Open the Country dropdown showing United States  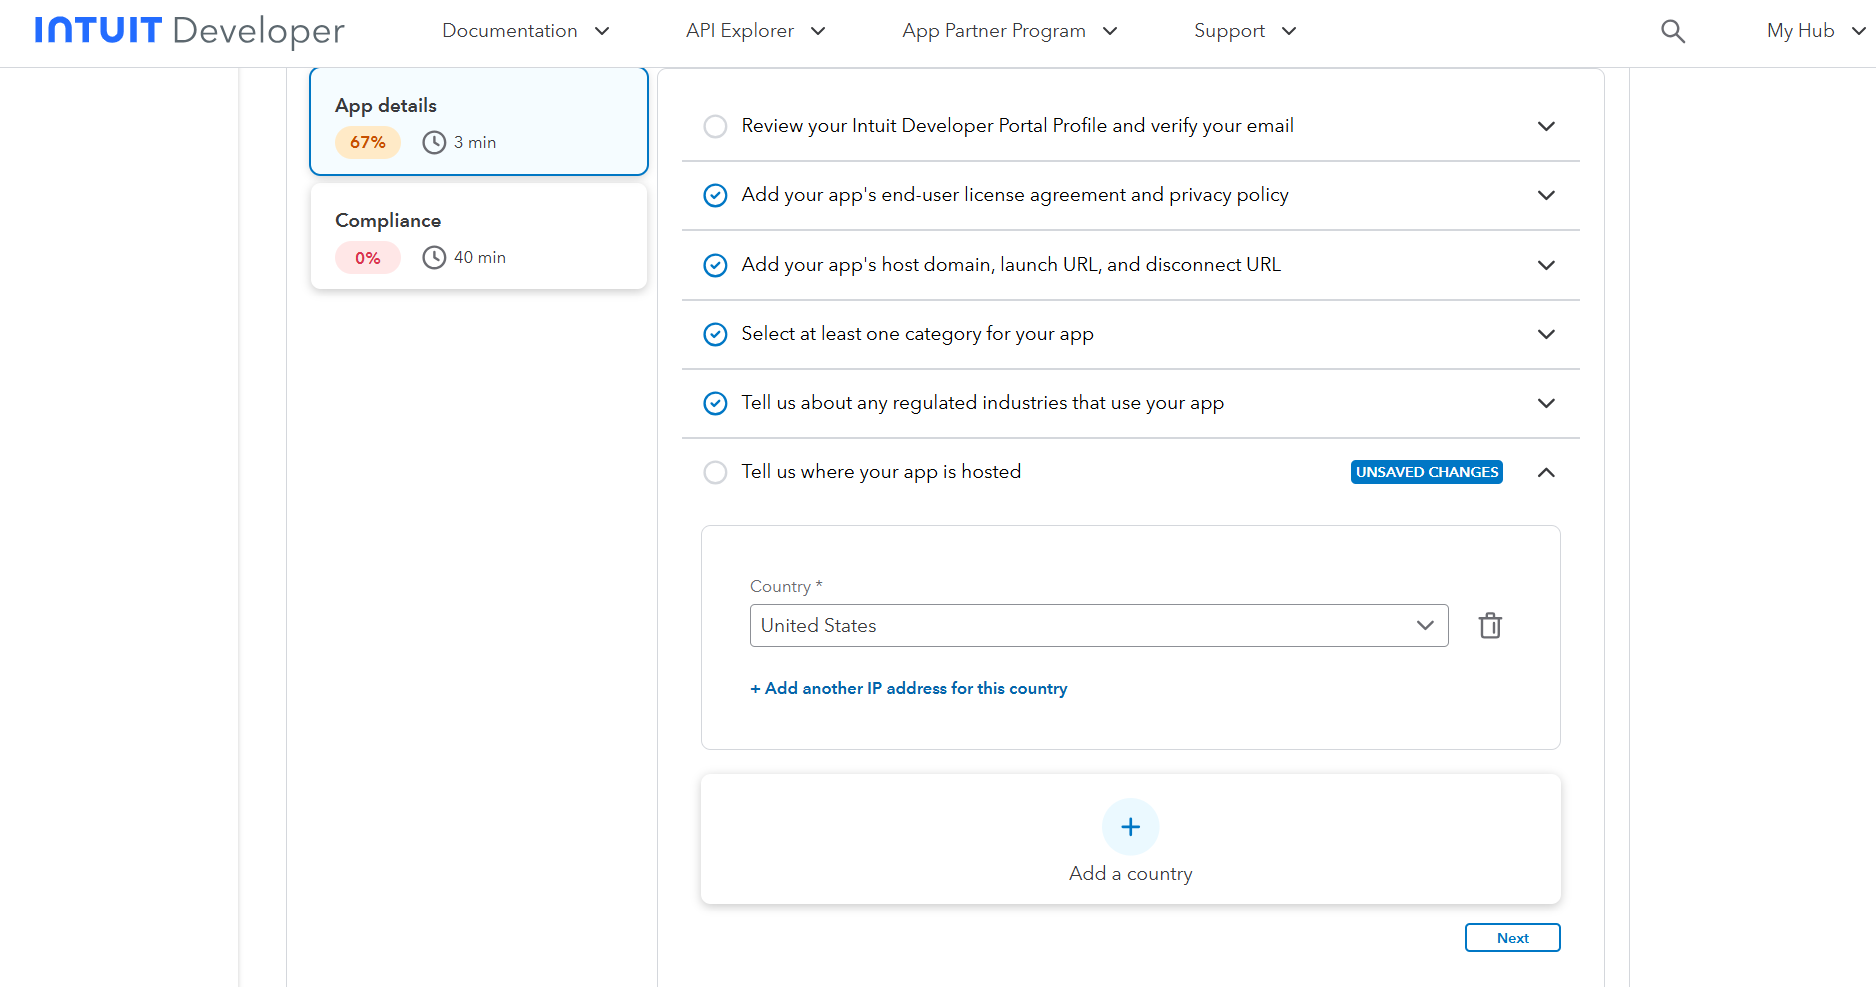[1098, 626]
